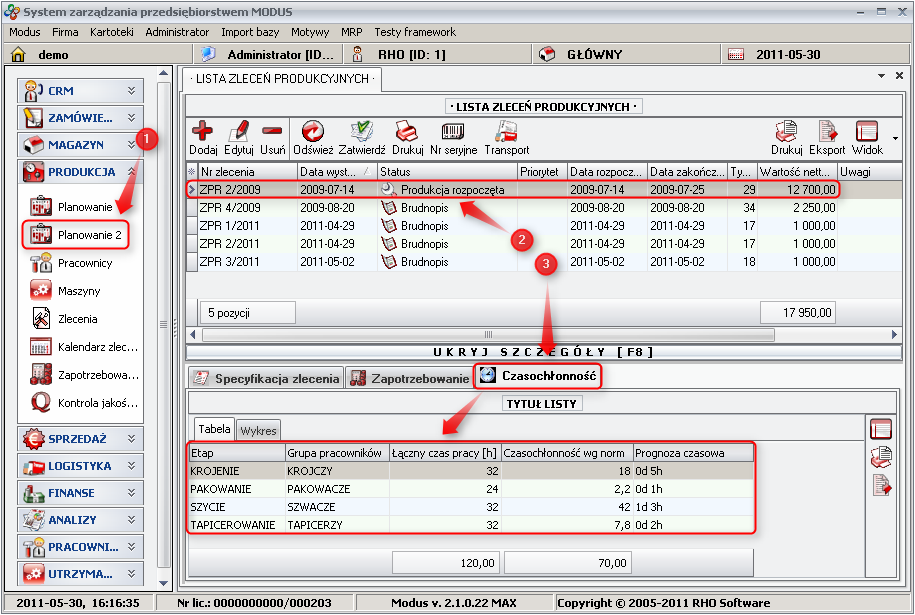915x615 pixels.
Task: Click the Transport toolbar icon
Action: tap(506, 132)
